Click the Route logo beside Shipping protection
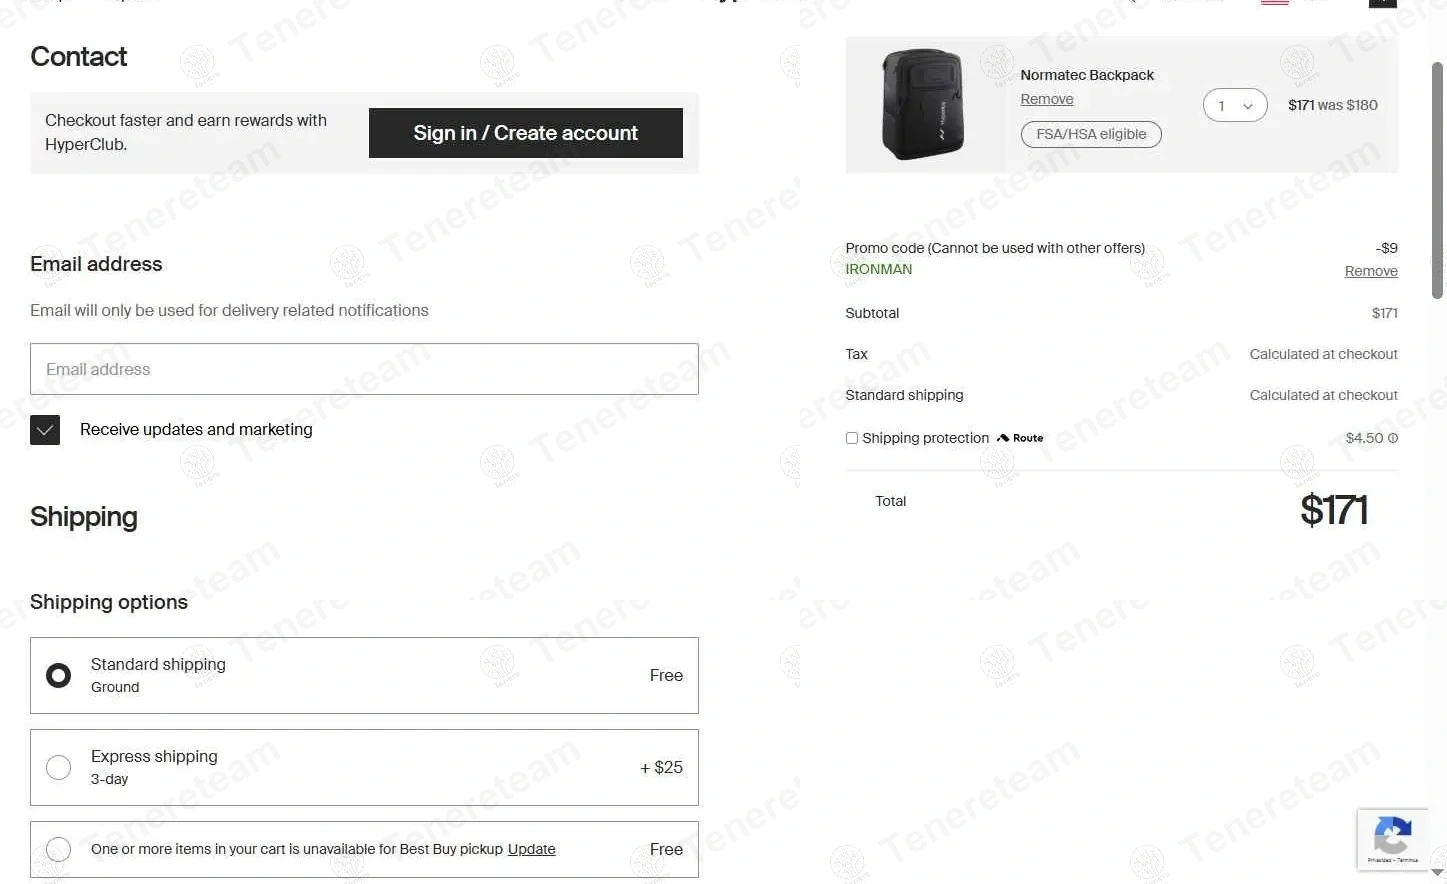The width and height of the screenshot is (1447, 884). pyautogui.click(x=1020, y=438)
